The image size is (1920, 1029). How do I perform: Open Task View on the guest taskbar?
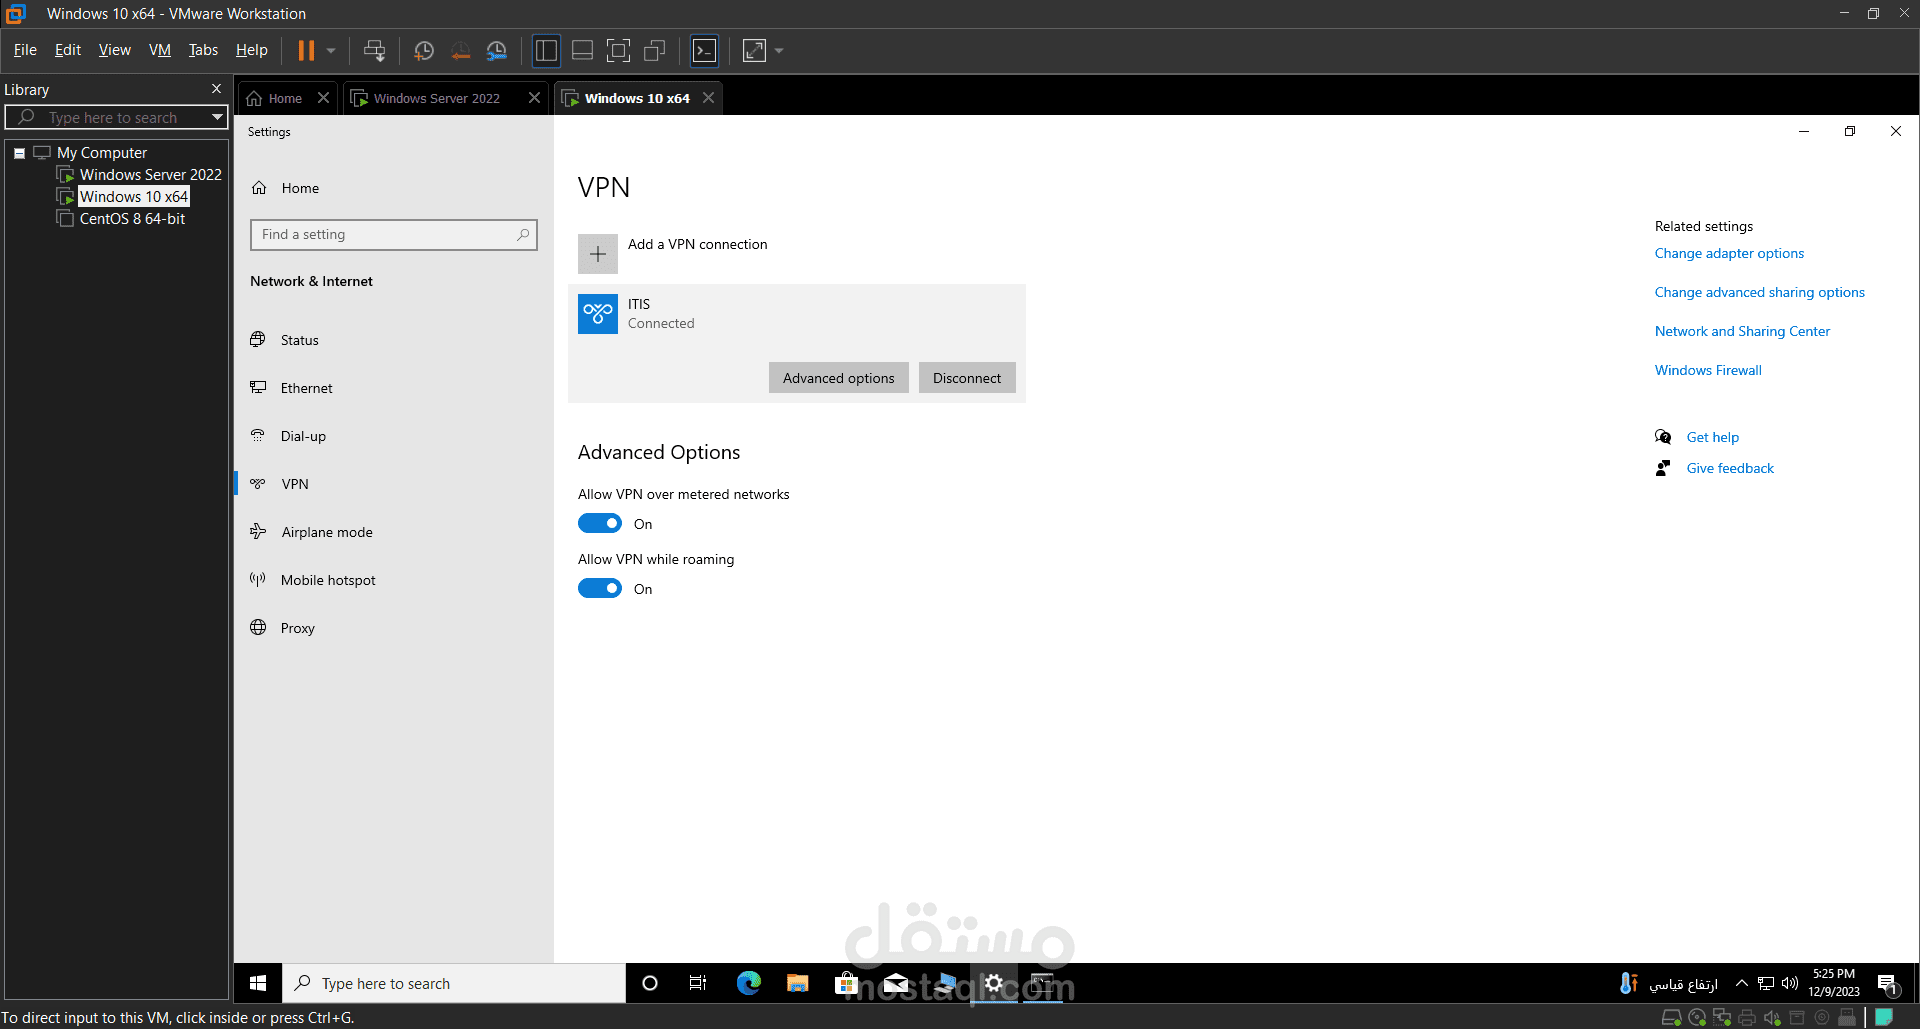point(698,983)
